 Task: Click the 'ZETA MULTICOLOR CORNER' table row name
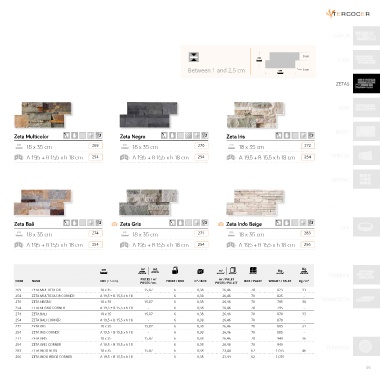(53, 296)
